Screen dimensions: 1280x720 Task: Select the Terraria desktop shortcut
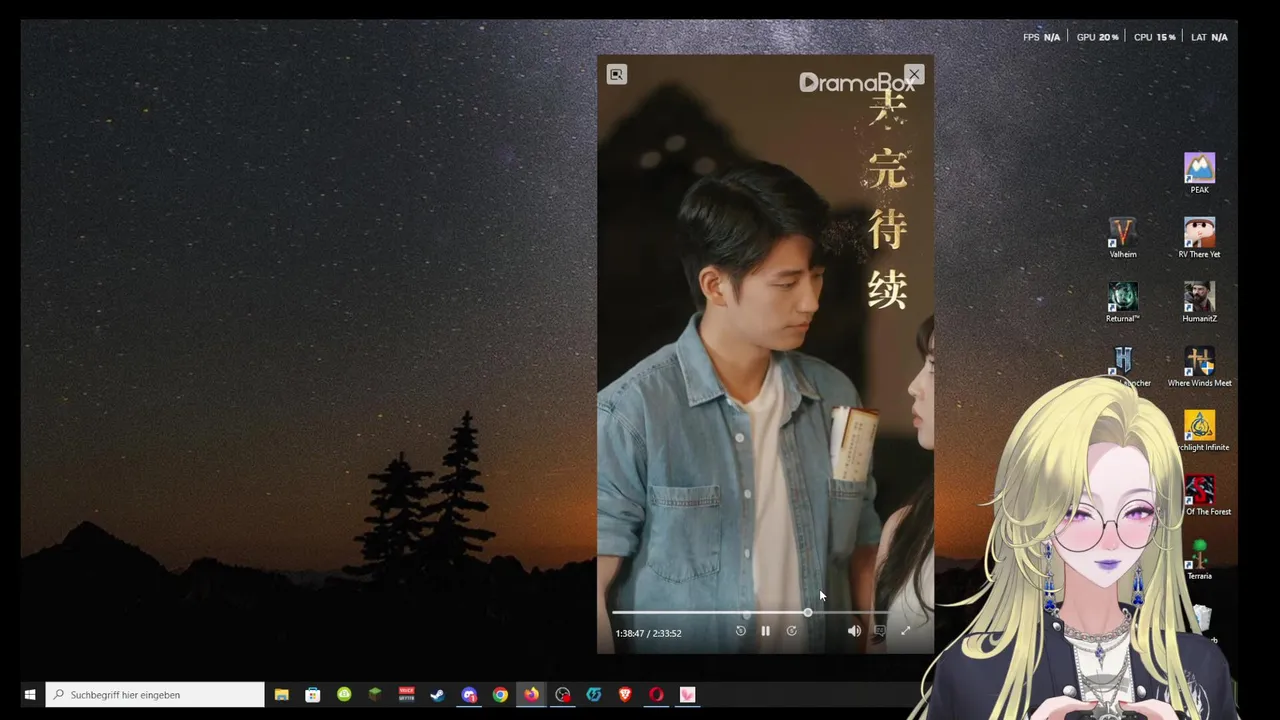[1199, 560]
